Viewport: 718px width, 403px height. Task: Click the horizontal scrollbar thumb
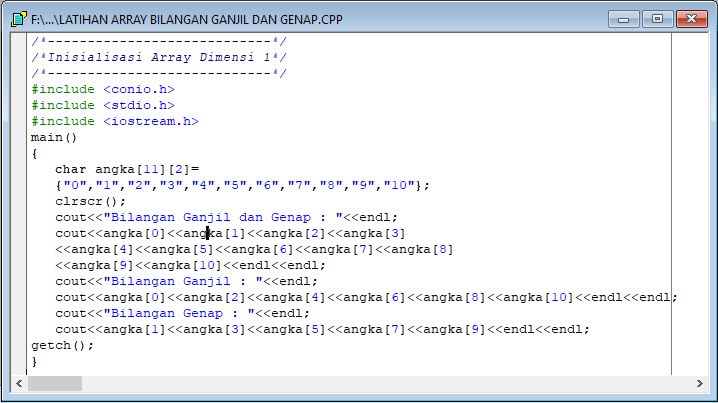55,383
